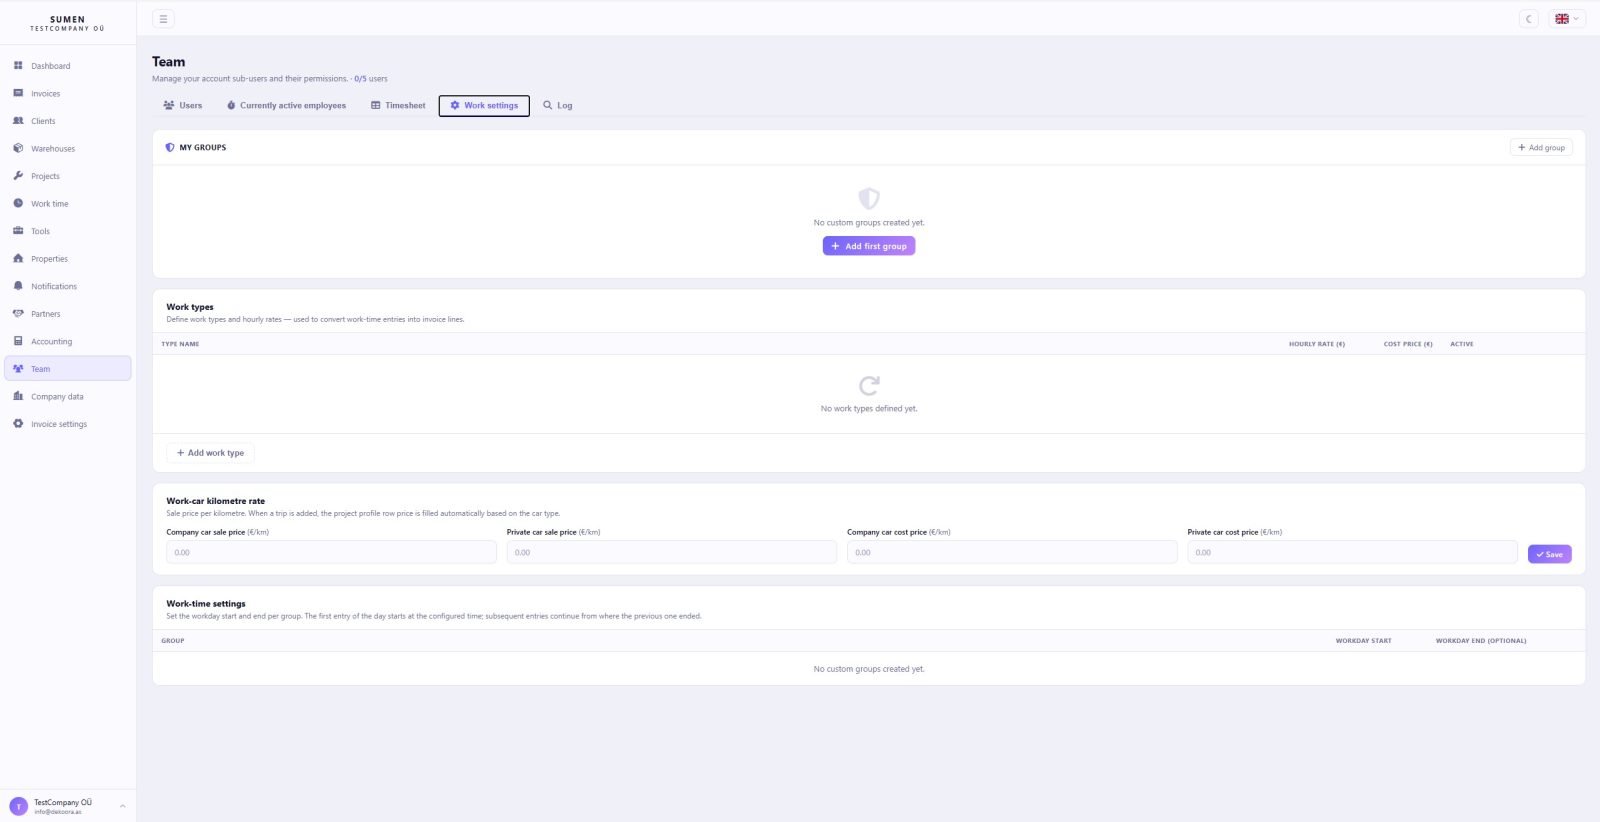Open Invoice settings gear icon
Viewport: 1600px width, 822px height.
pos(18,423)
